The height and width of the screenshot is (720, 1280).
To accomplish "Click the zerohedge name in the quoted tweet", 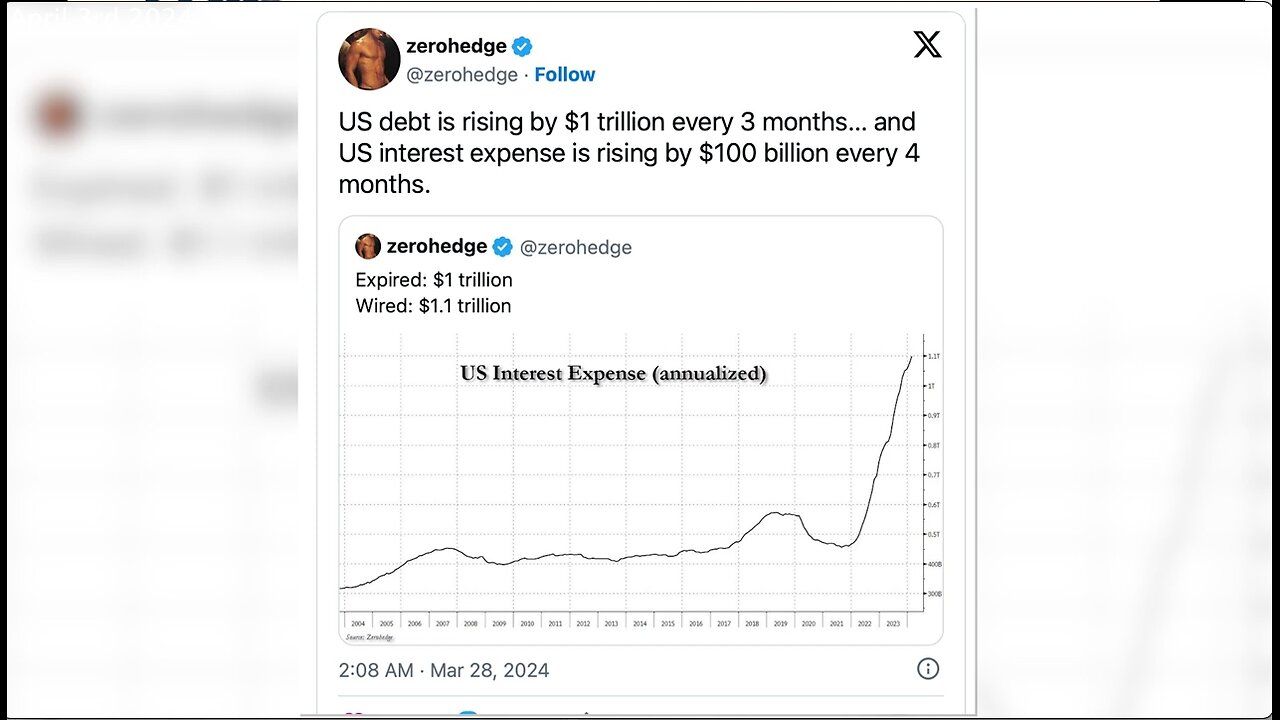I will coord(437,246).
